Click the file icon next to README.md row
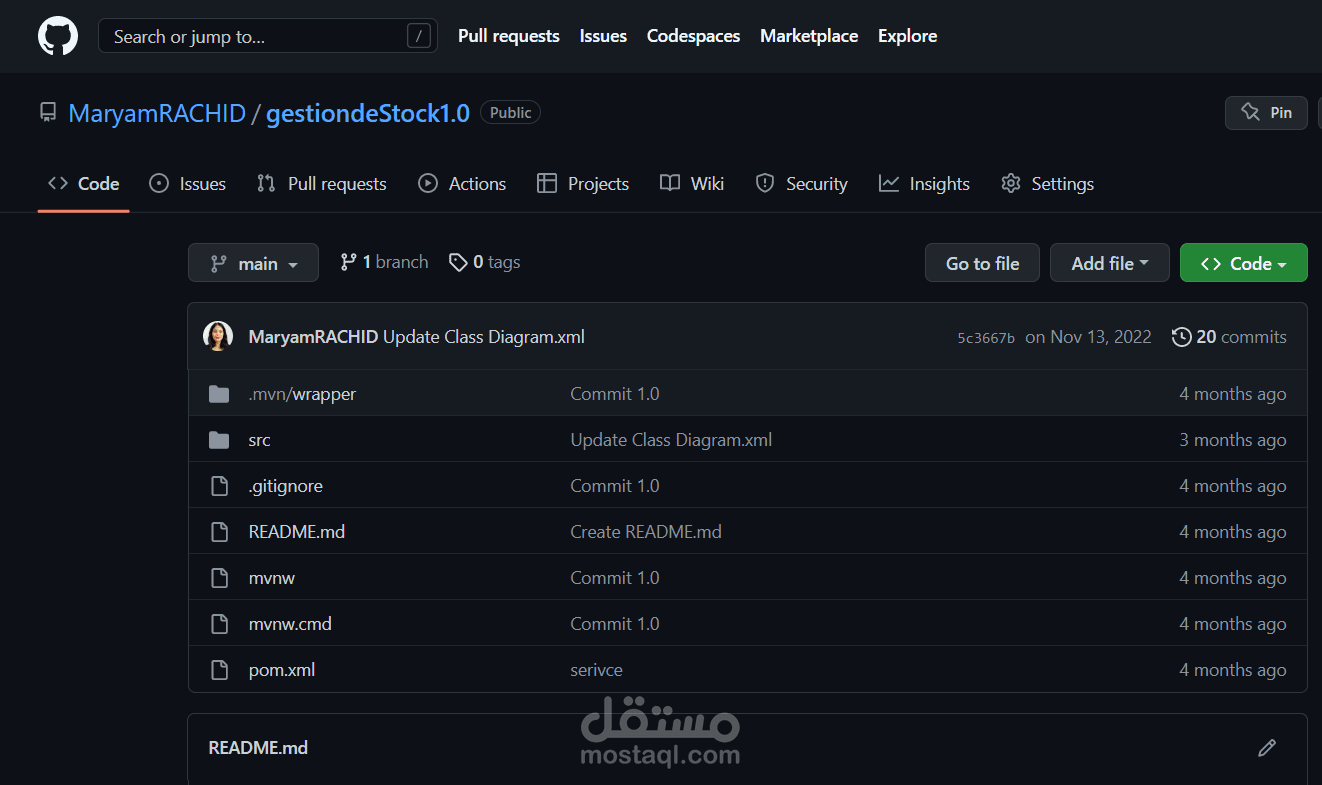This screenshot has width=1322, height=785. point(219,532)
